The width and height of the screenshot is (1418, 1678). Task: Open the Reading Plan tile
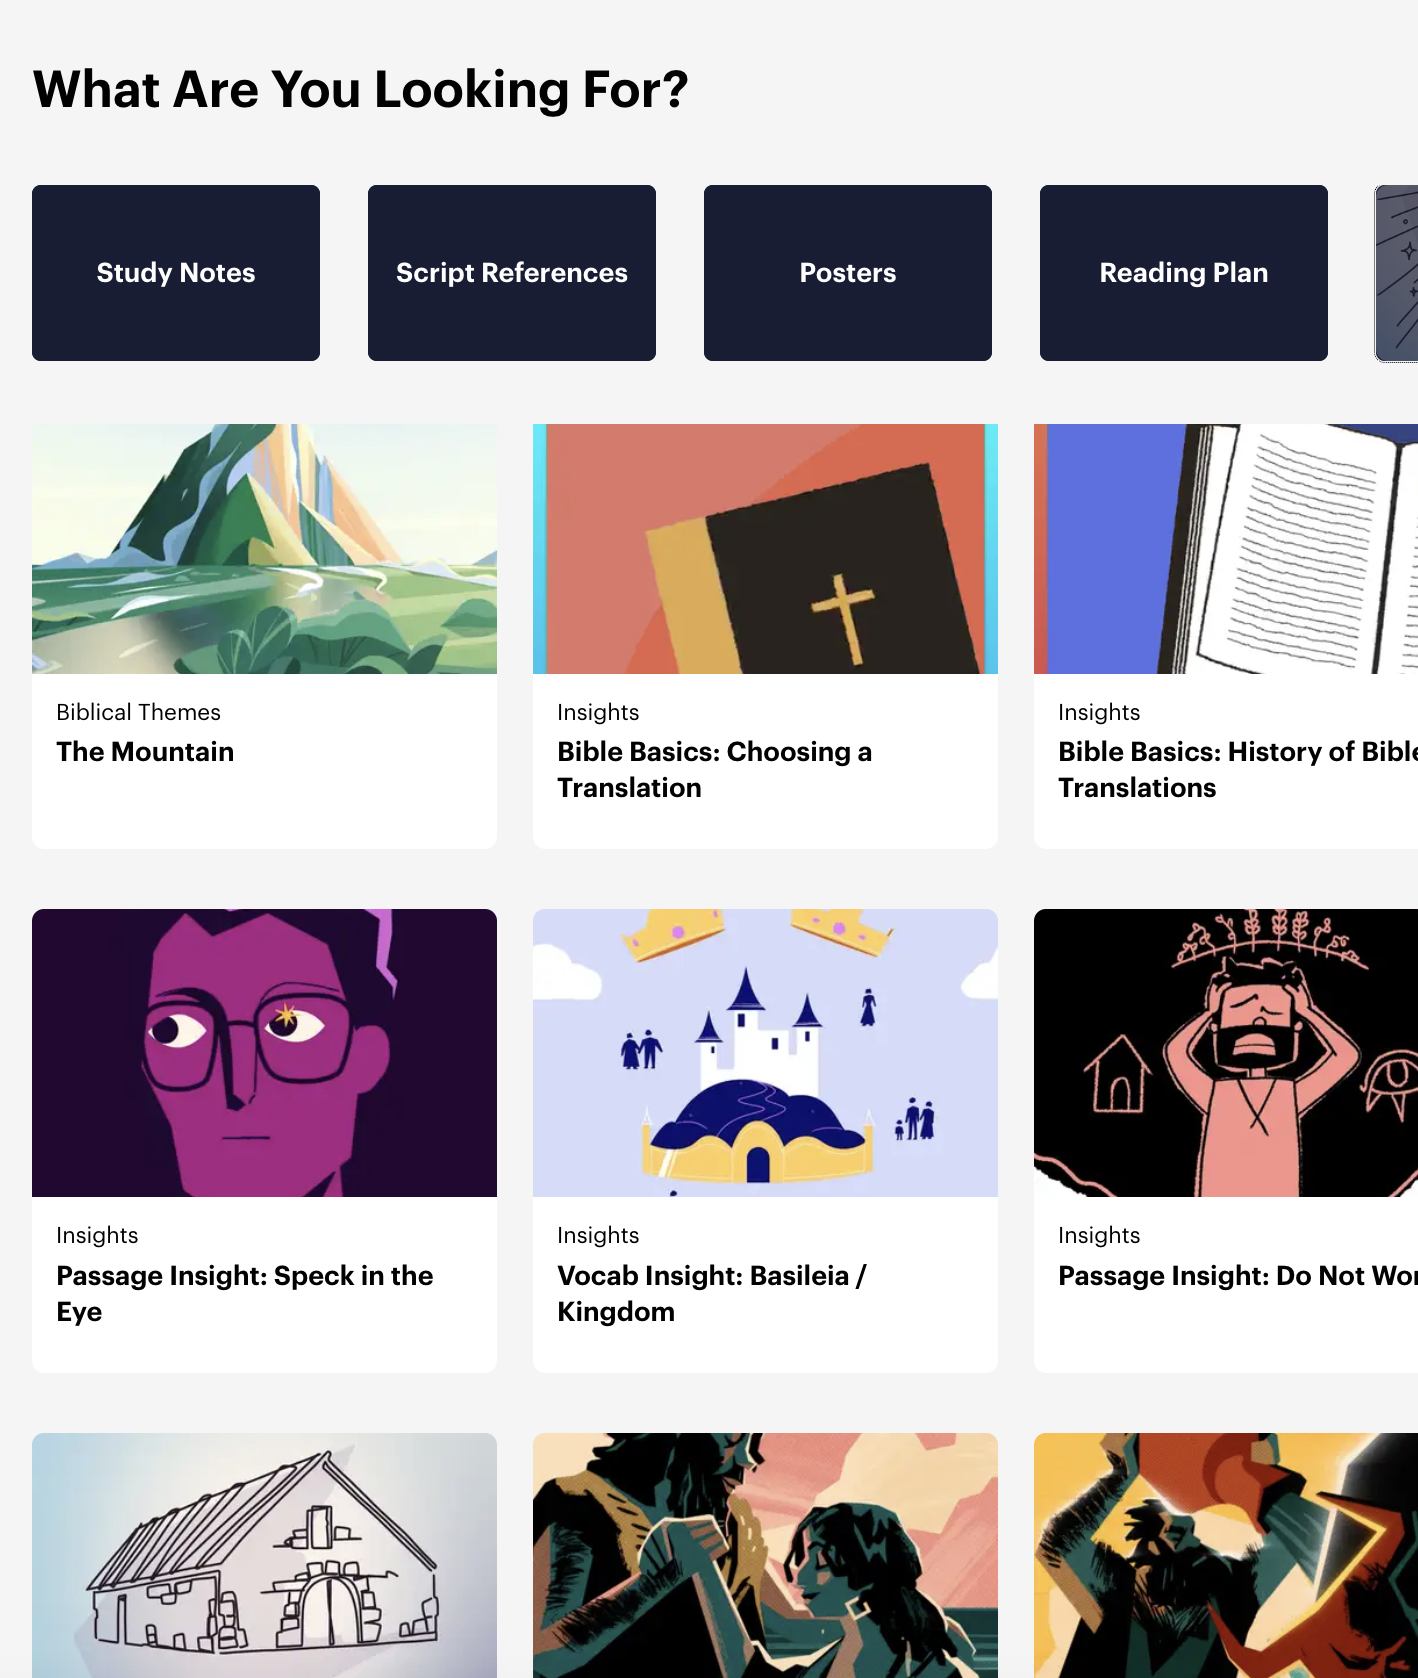coord(1184,273)
